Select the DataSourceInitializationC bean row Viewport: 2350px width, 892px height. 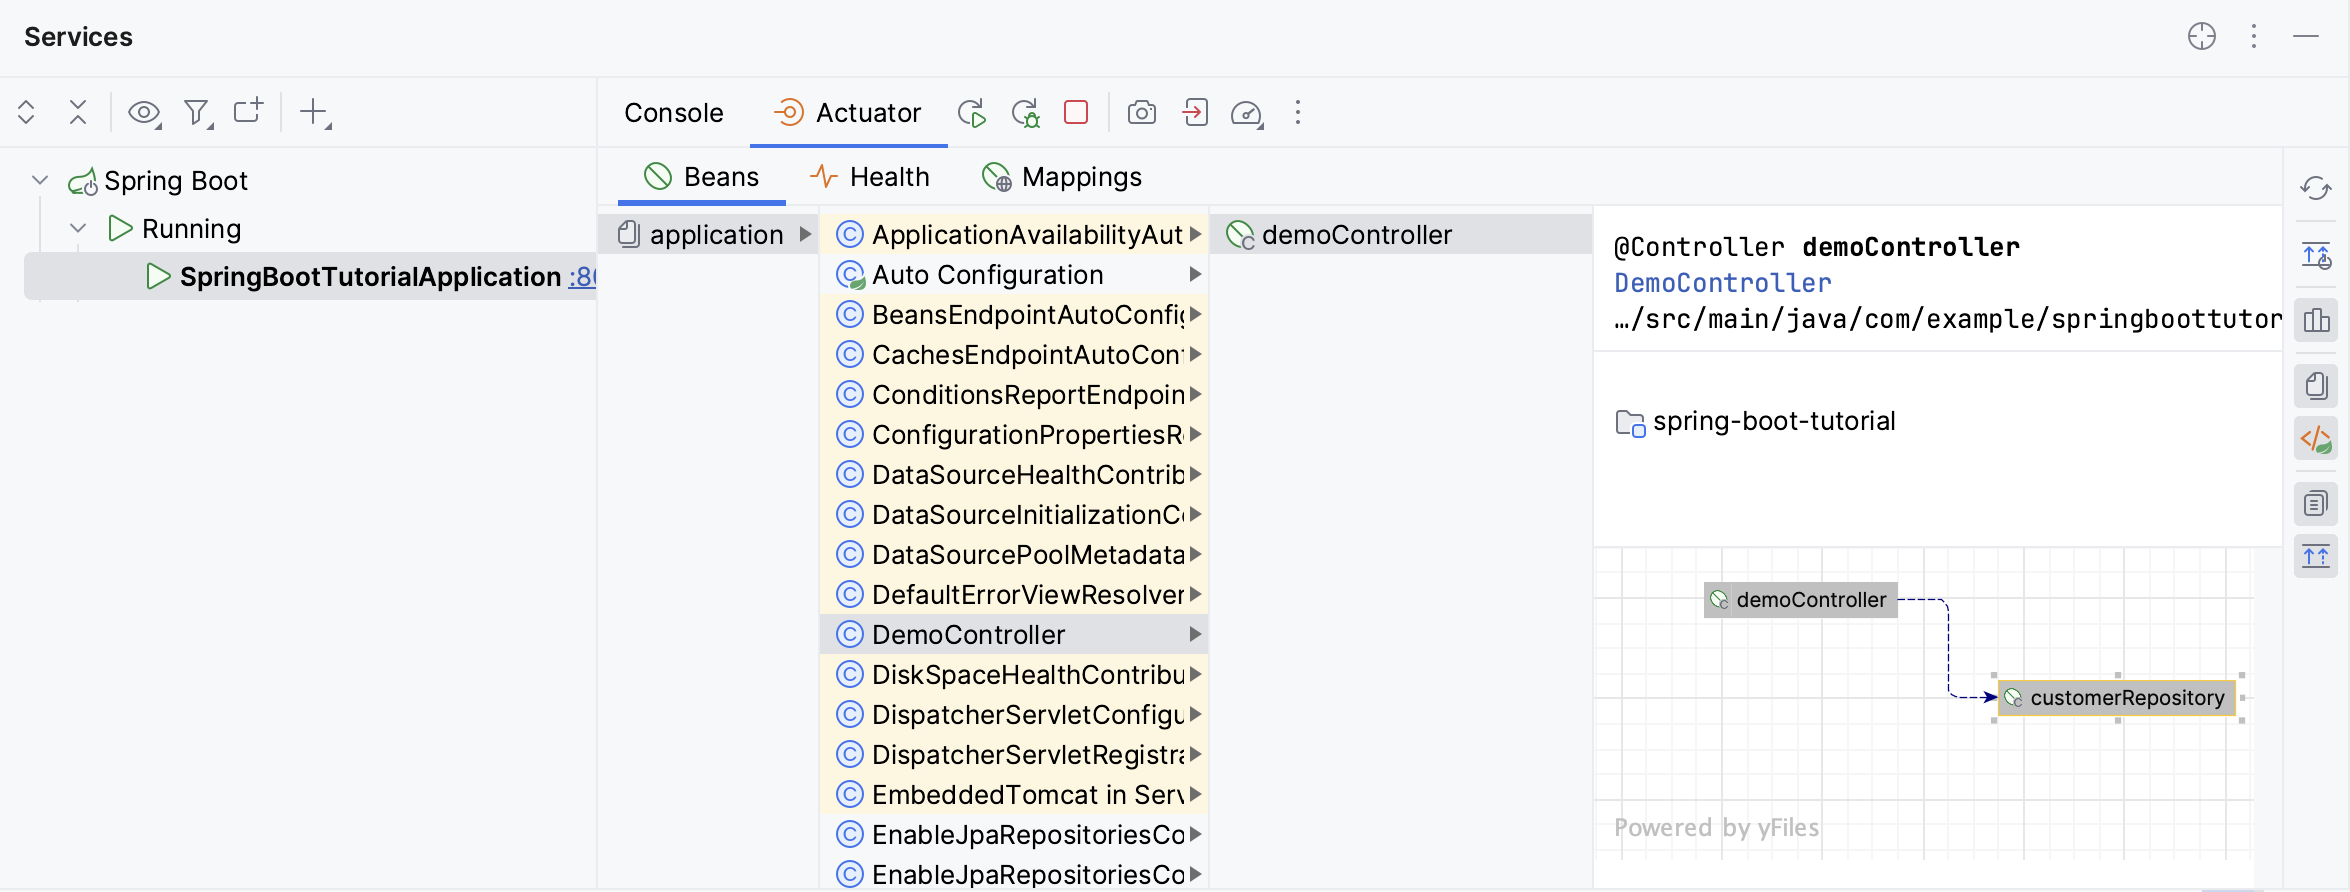[x=1014, y=514]
